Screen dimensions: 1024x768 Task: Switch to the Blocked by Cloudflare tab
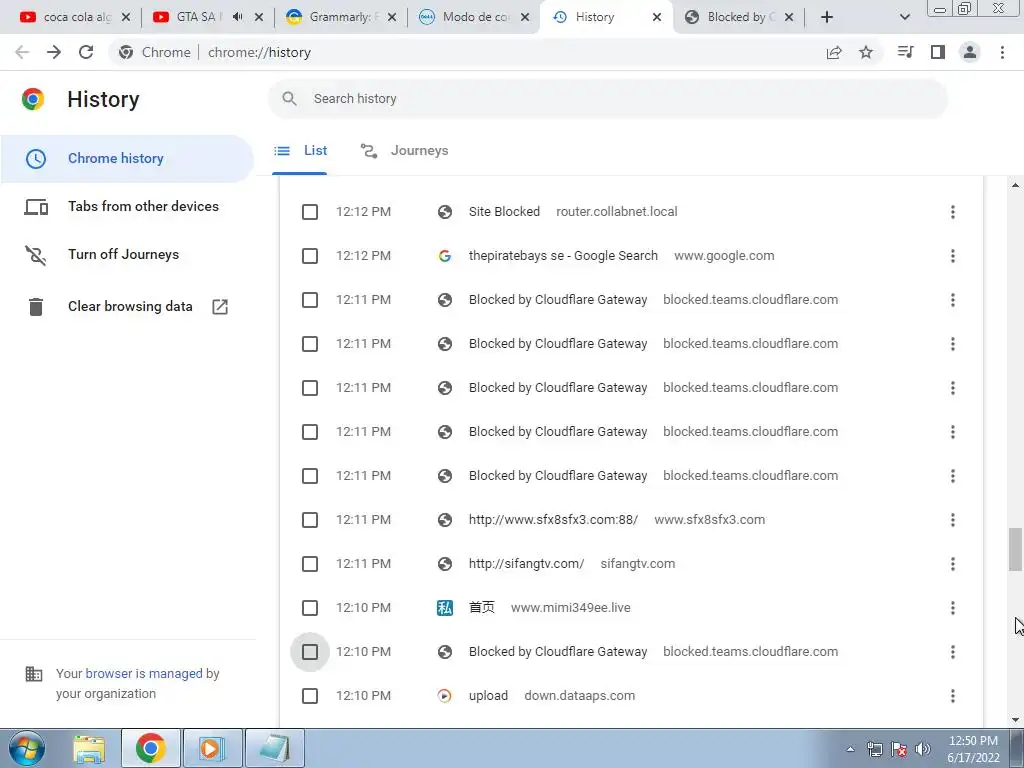pyautogui.click(x=738, y=17)
